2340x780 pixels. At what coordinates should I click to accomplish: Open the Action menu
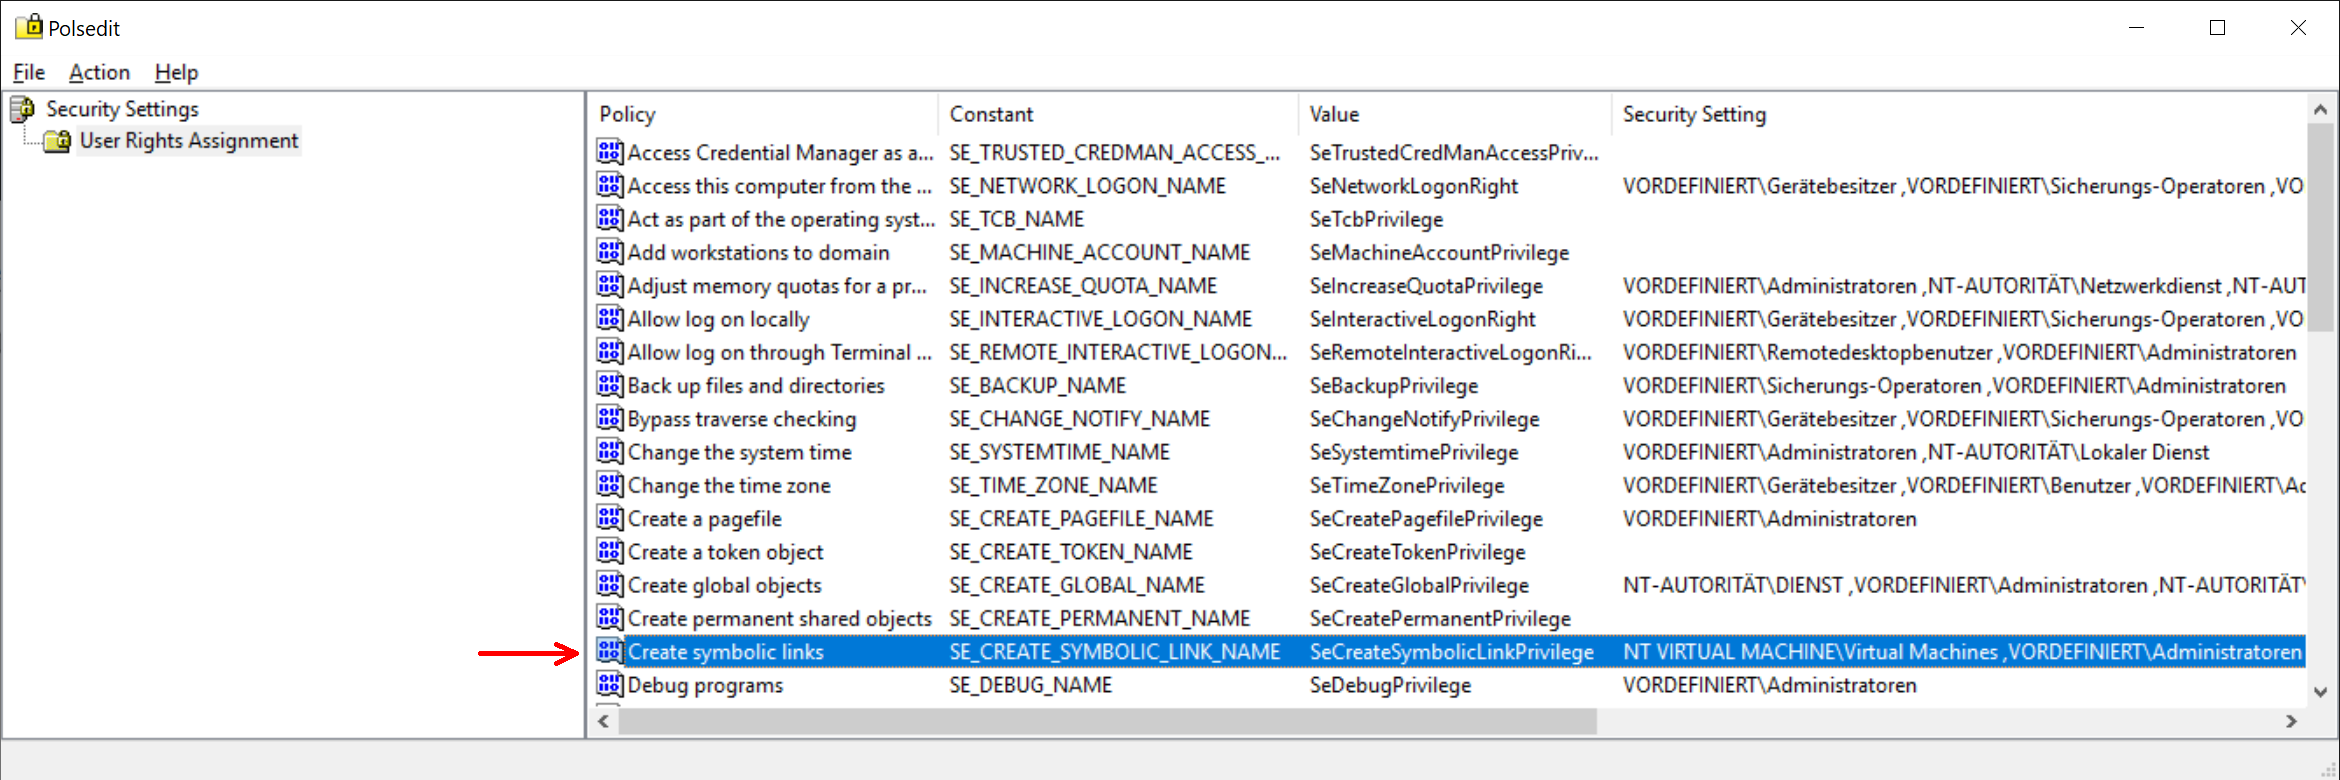point(99,72)
